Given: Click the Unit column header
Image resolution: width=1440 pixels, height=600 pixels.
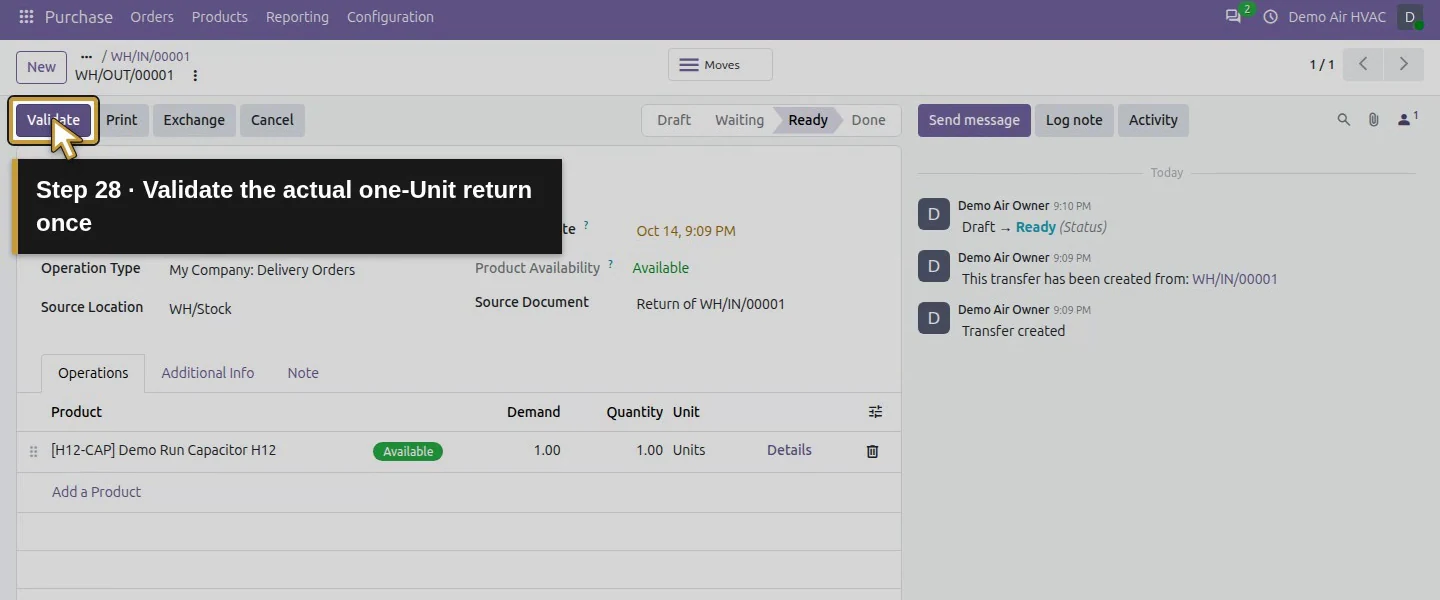Looking at the screenshot, I should pos(686,412).
